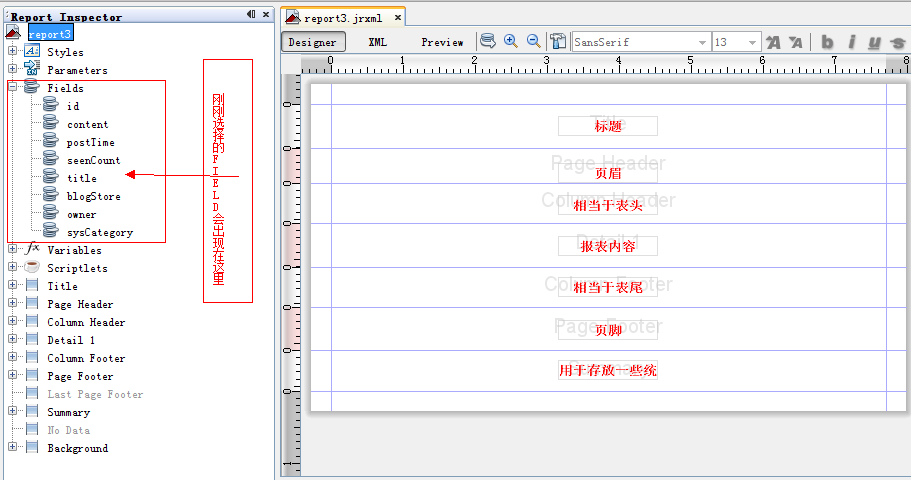This screenshot has width=911, height=480.
Task: Switch to the Preview view
Action: tap(442, 42)
